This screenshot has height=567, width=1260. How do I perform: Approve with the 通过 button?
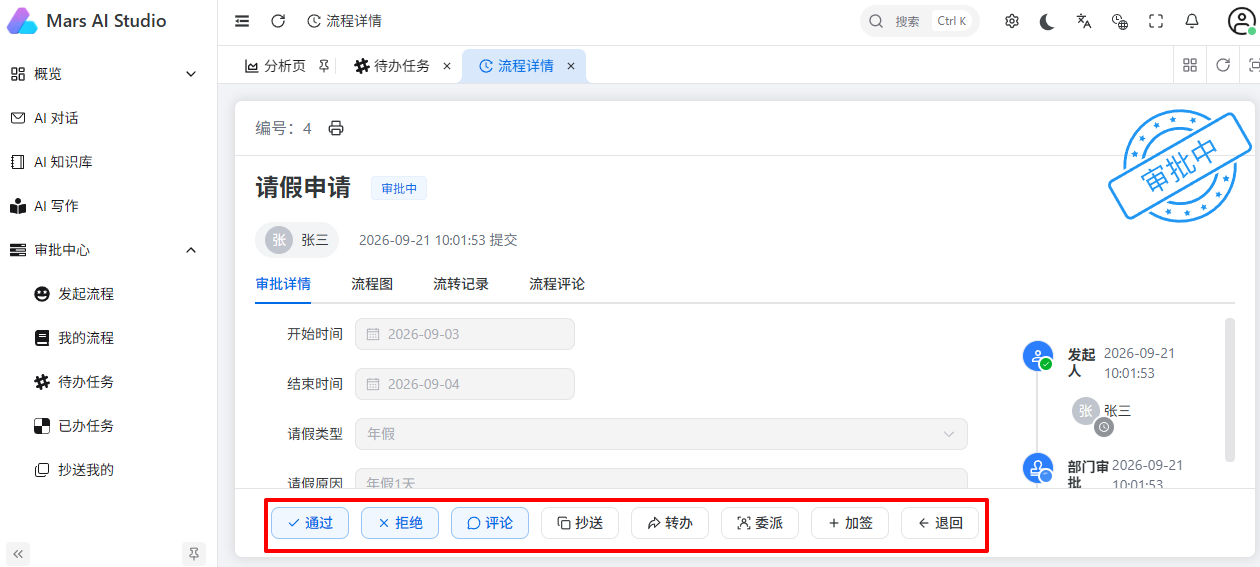point(310,523)
